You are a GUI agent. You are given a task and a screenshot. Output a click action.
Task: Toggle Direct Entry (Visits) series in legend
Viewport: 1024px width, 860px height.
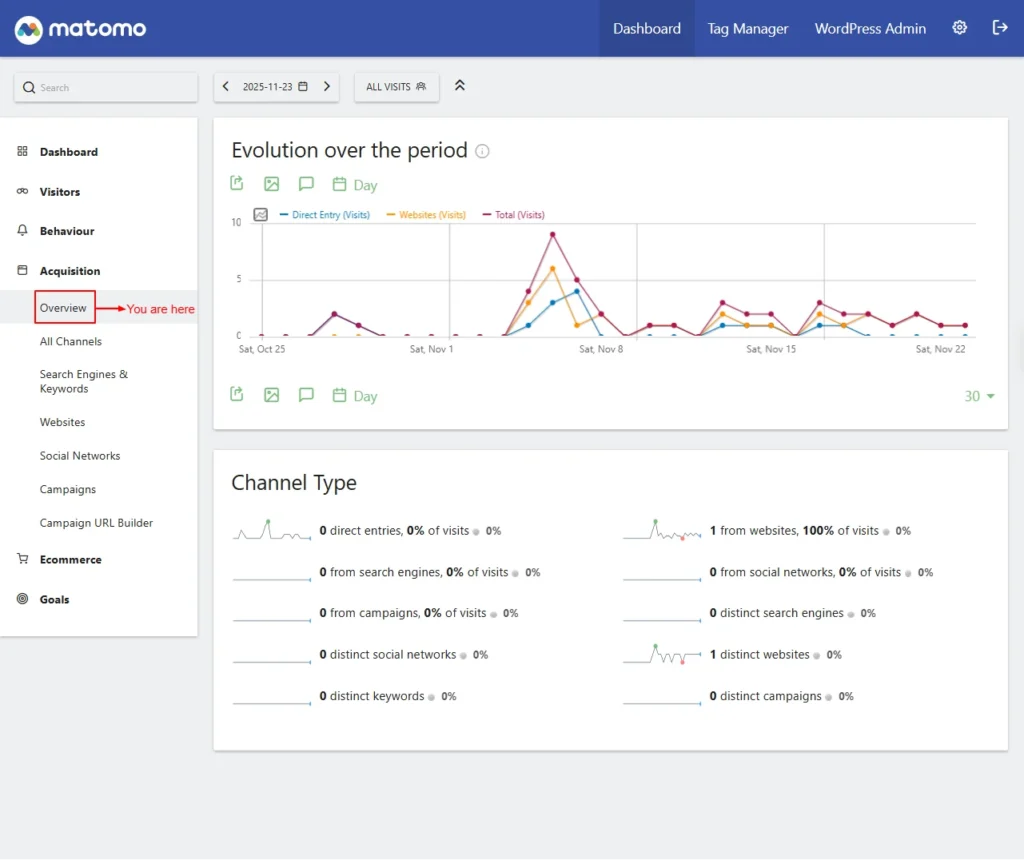point(330,215)
